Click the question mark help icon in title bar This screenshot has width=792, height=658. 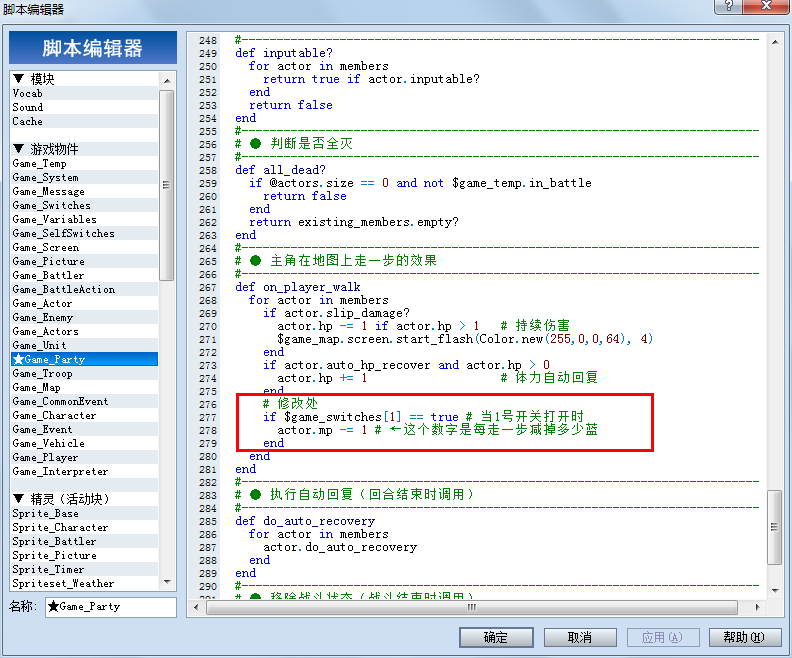tap(728, 6)
